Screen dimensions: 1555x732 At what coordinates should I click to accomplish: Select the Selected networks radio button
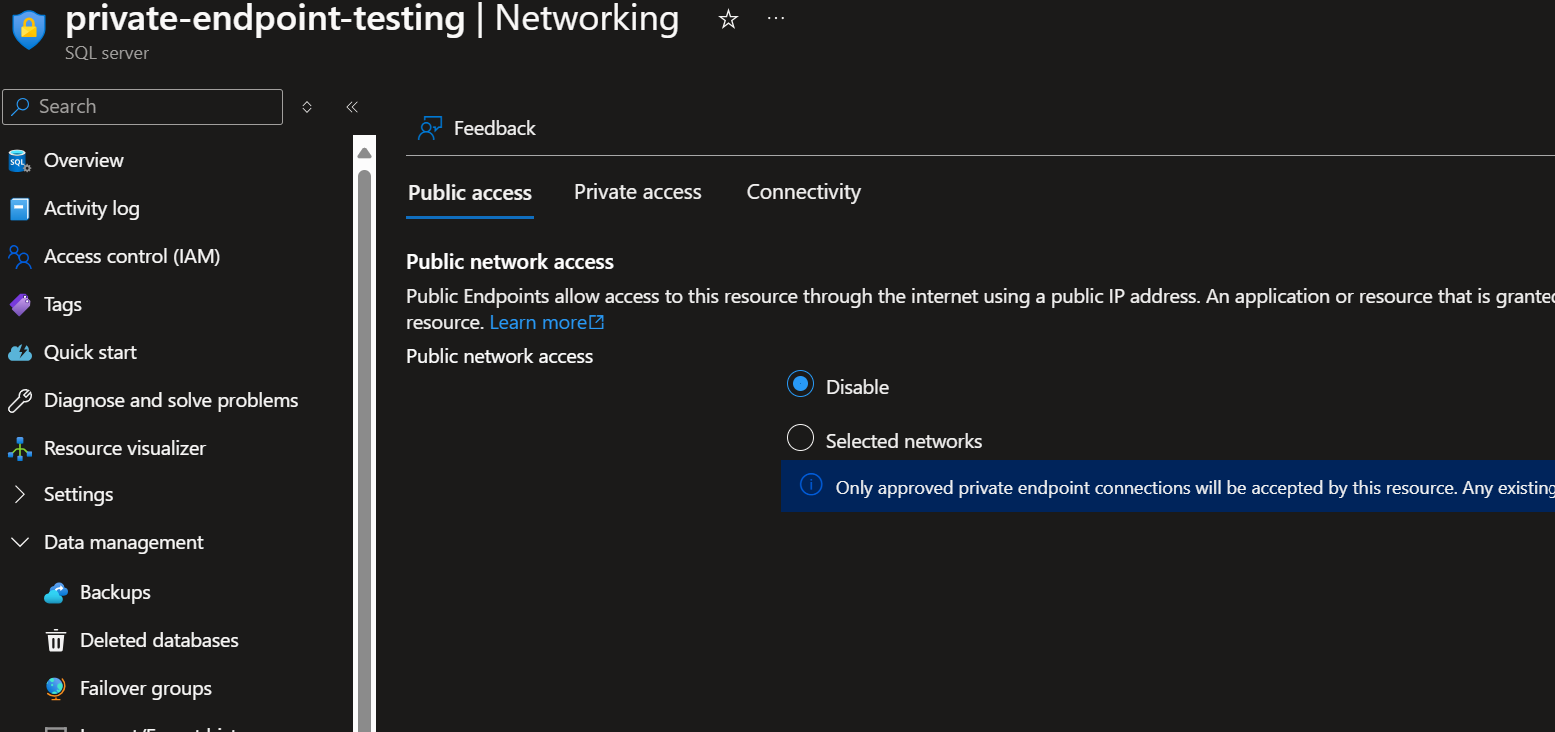[x=800, y=438]
